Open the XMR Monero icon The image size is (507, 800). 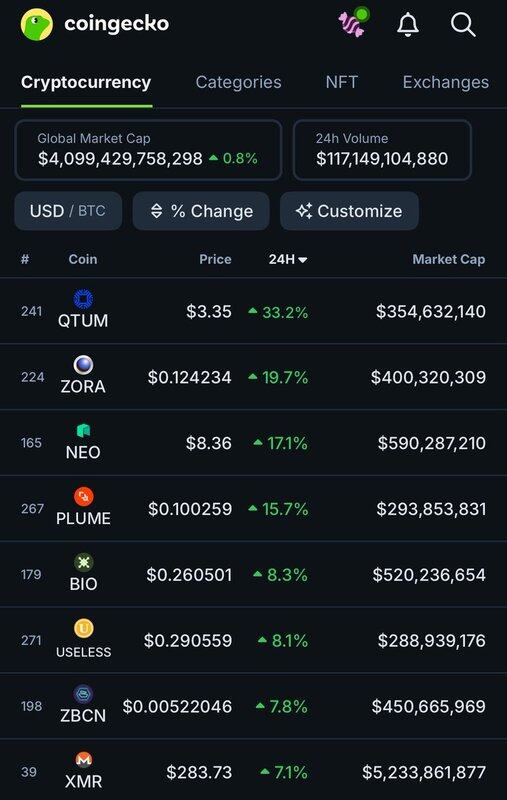[x=83, y=760]
